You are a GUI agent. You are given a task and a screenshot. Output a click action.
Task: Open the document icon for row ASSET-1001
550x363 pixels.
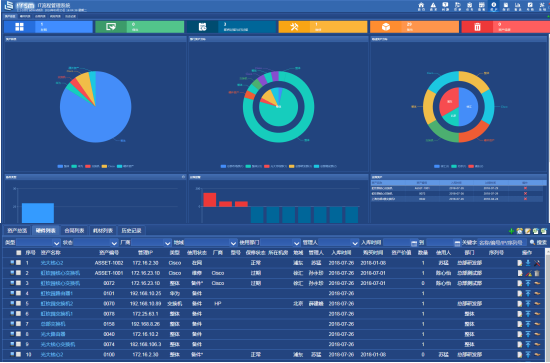coord(520,273)
